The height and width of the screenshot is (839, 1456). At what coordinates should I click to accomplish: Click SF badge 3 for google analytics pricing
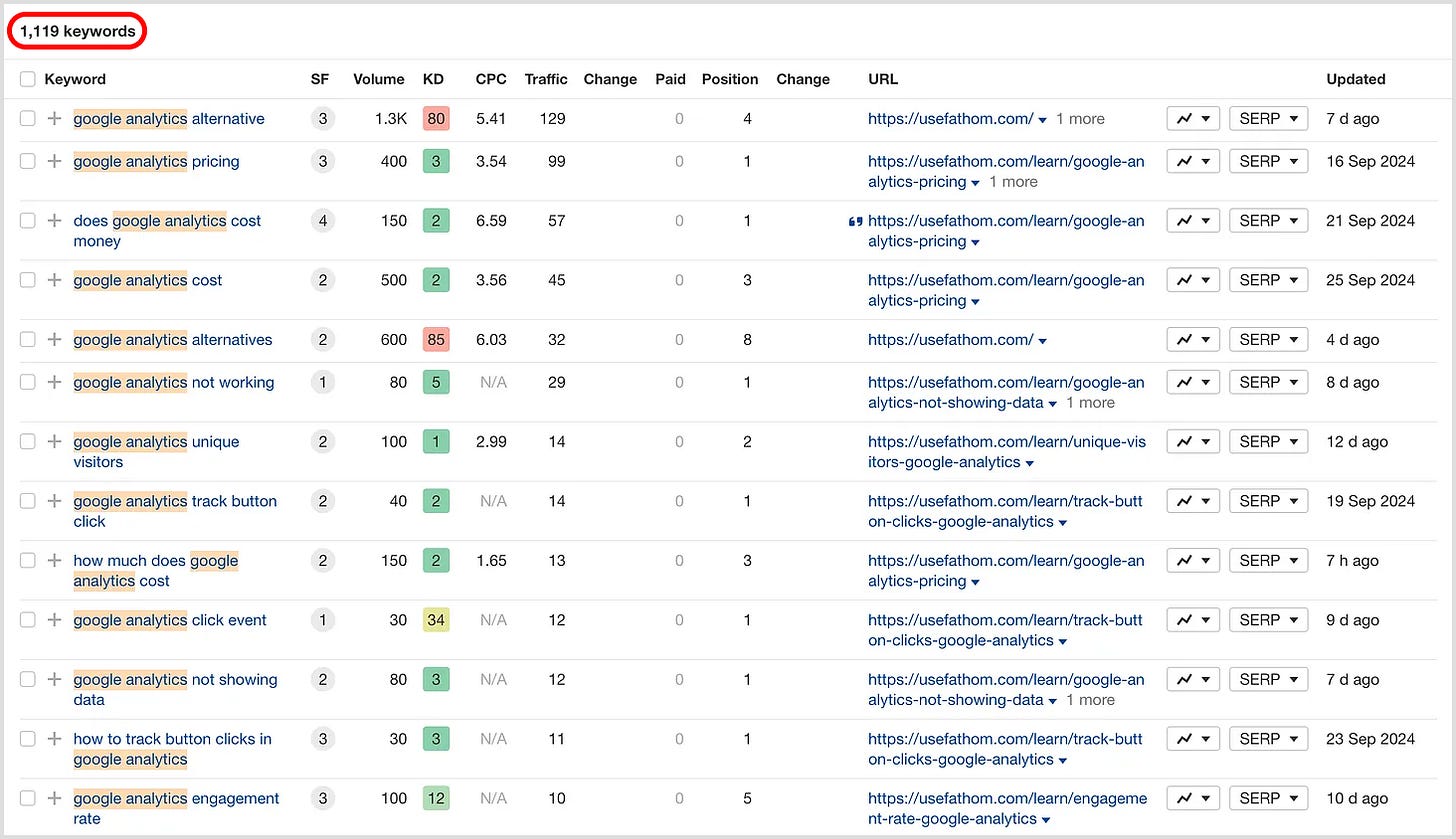pos(322,161)
